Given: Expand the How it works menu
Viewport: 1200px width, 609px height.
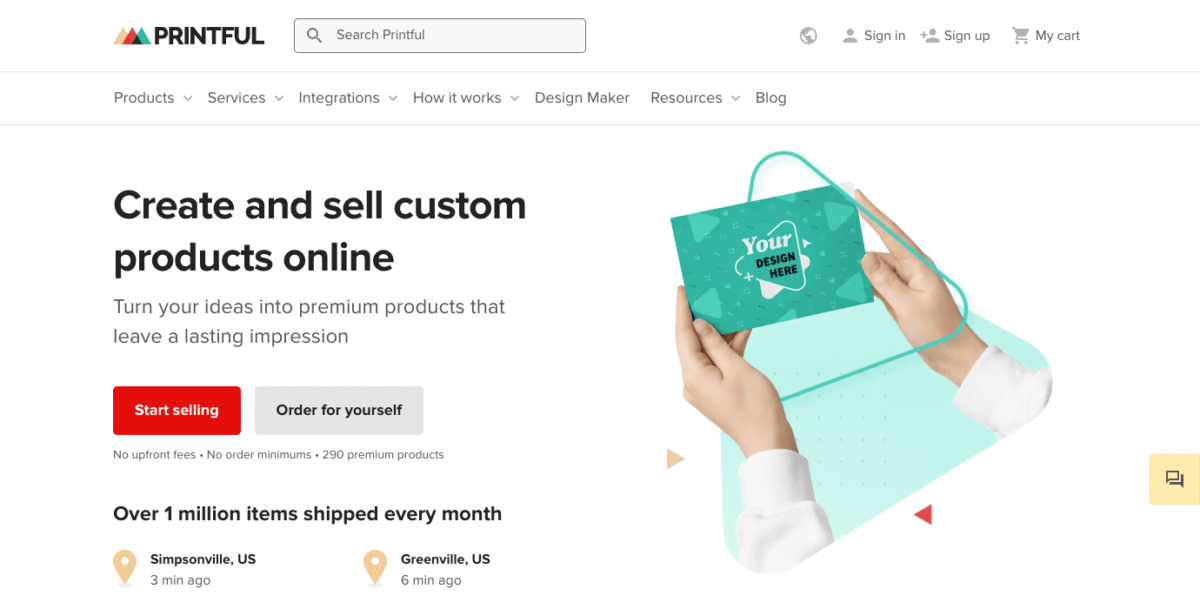Looking at the screenshot, I should point(466,98).
